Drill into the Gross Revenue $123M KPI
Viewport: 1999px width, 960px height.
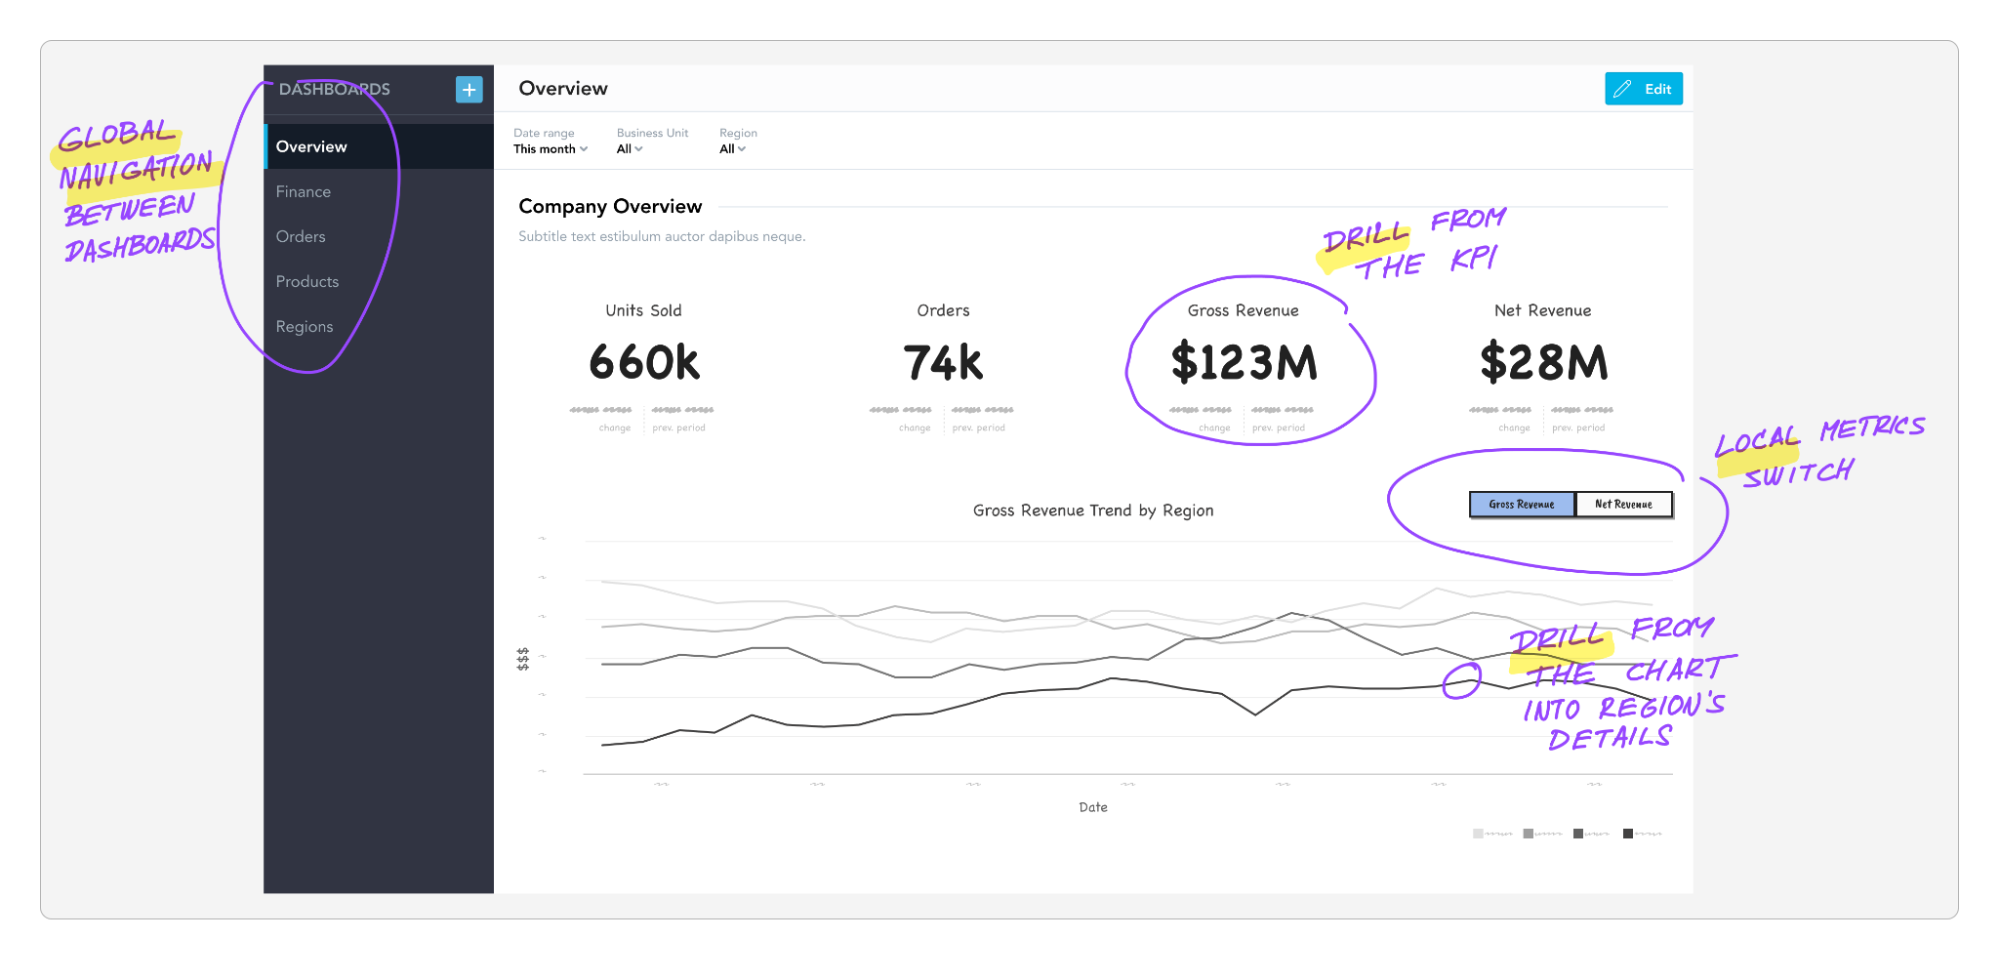(x=1243, y=362)
